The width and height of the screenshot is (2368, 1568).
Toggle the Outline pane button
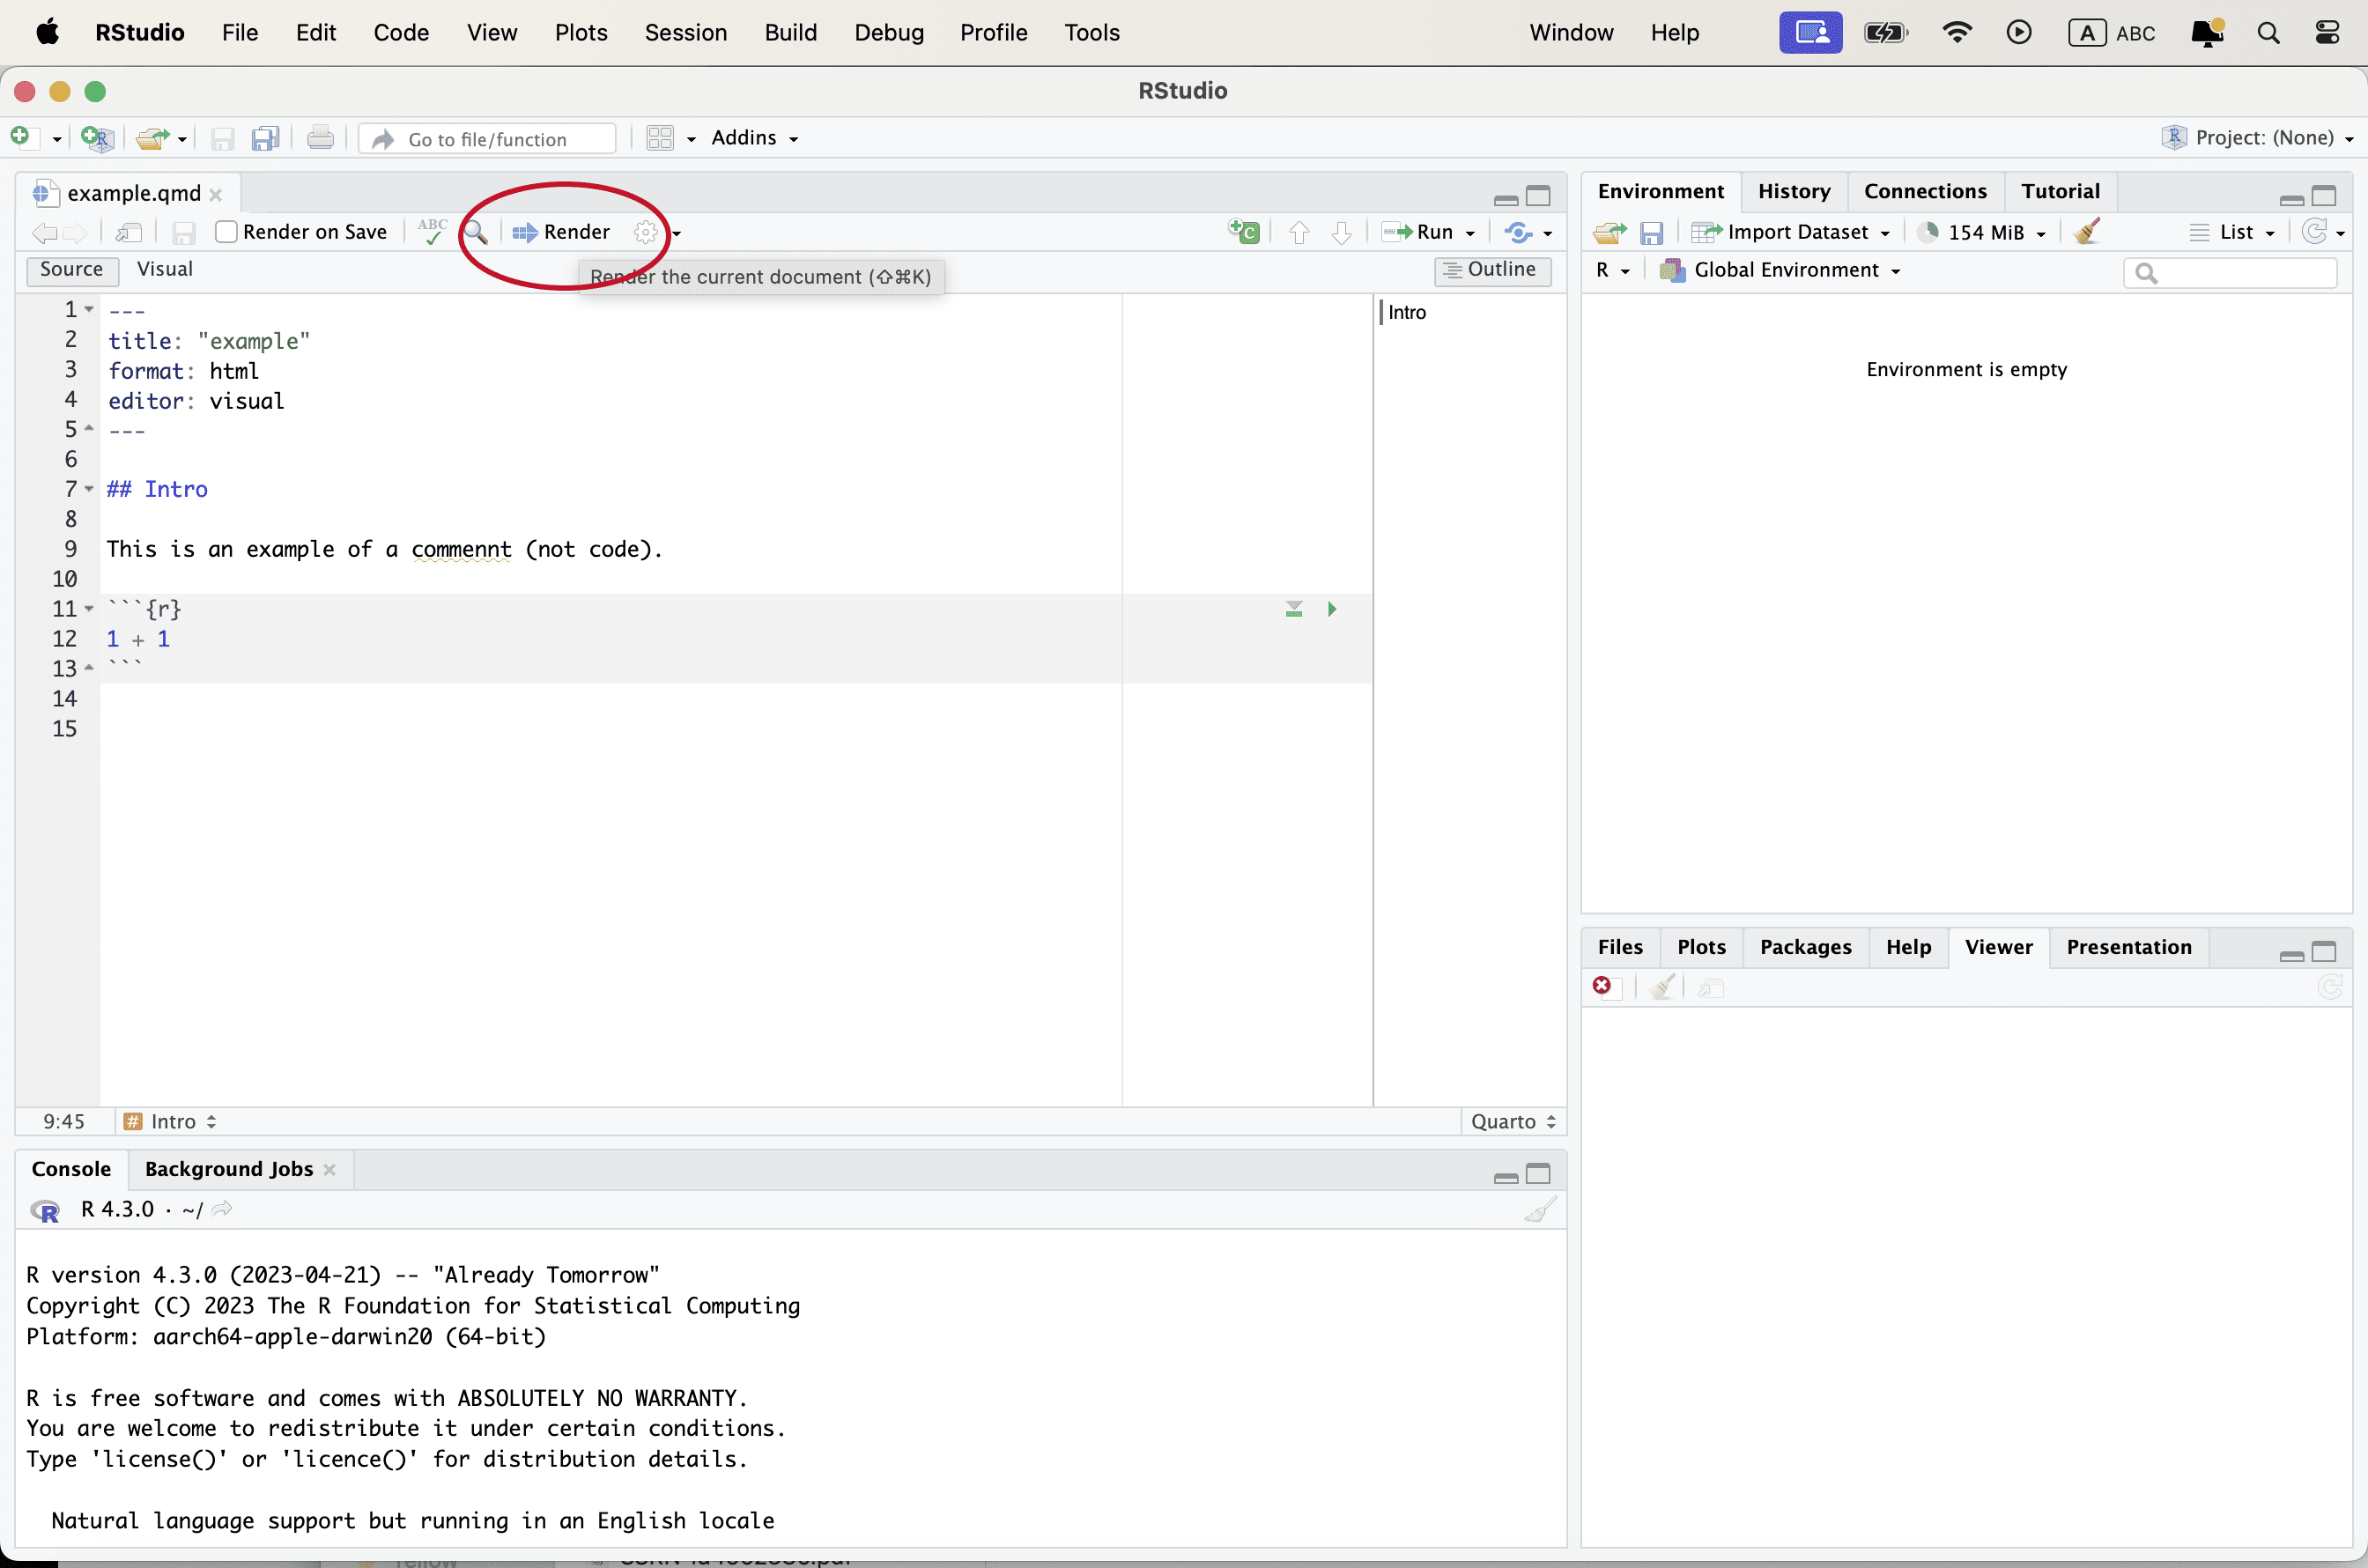(x=1491, y=270)
